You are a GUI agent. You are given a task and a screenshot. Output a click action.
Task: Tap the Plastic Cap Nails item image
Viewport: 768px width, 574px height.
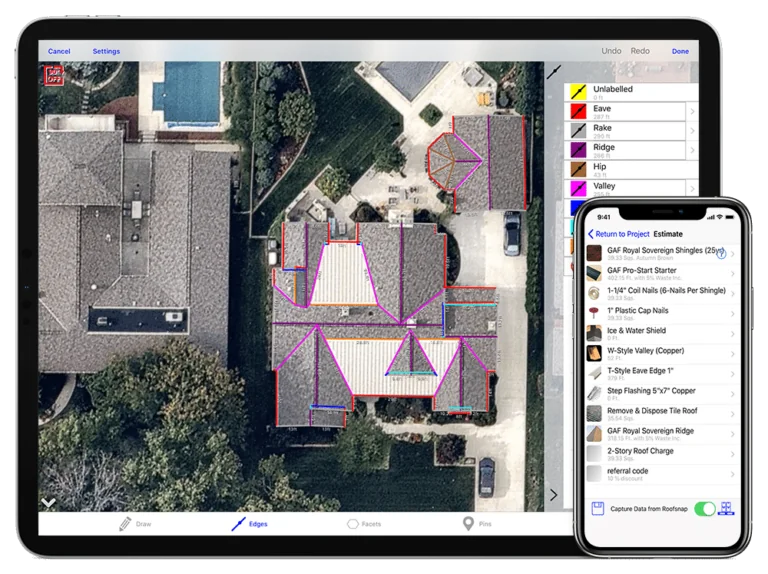(594, 313)
